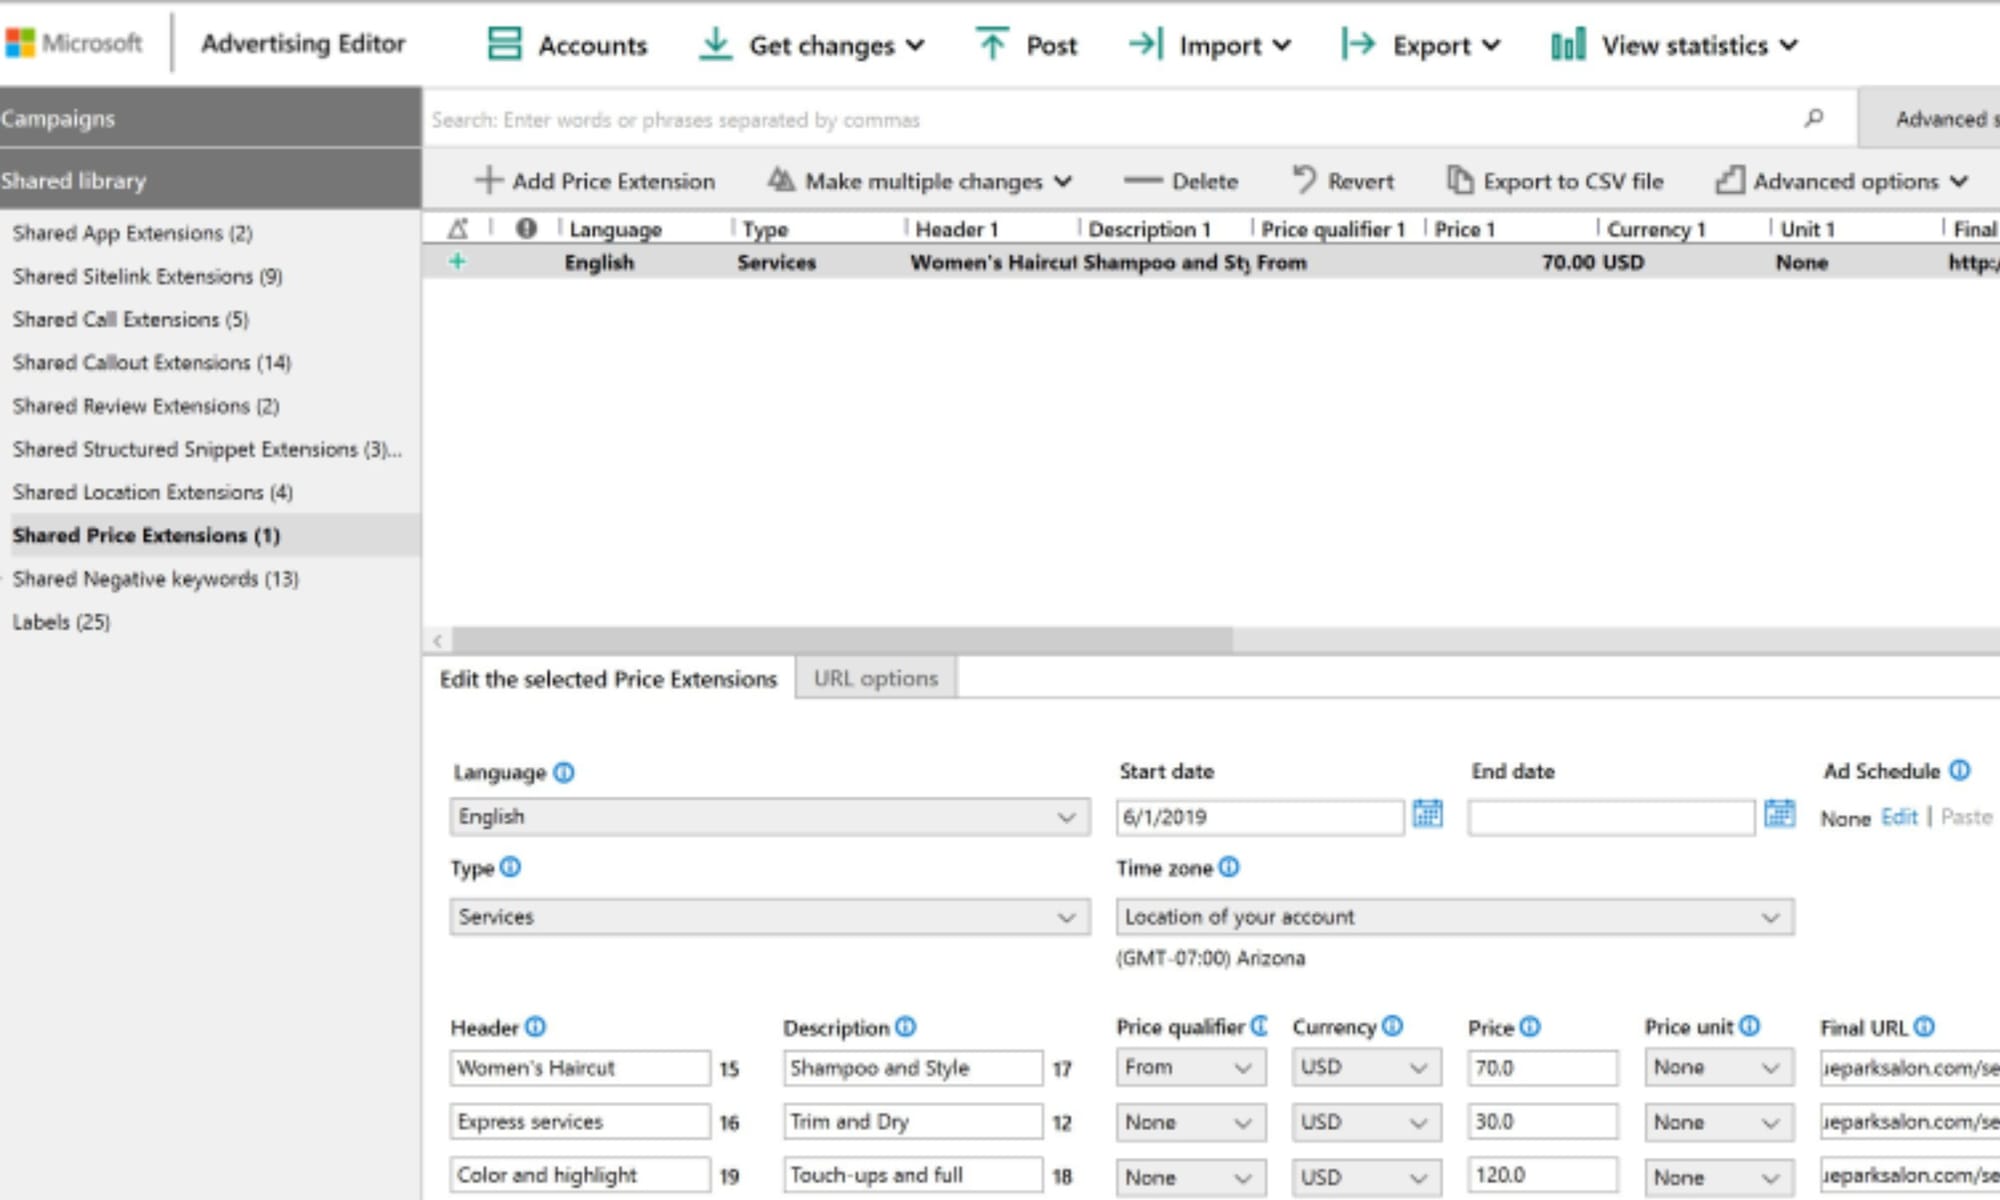The width and height of the screenshot is (2000, 1200).
Task: Click the Header info icon
Action: pos(536,1027)
